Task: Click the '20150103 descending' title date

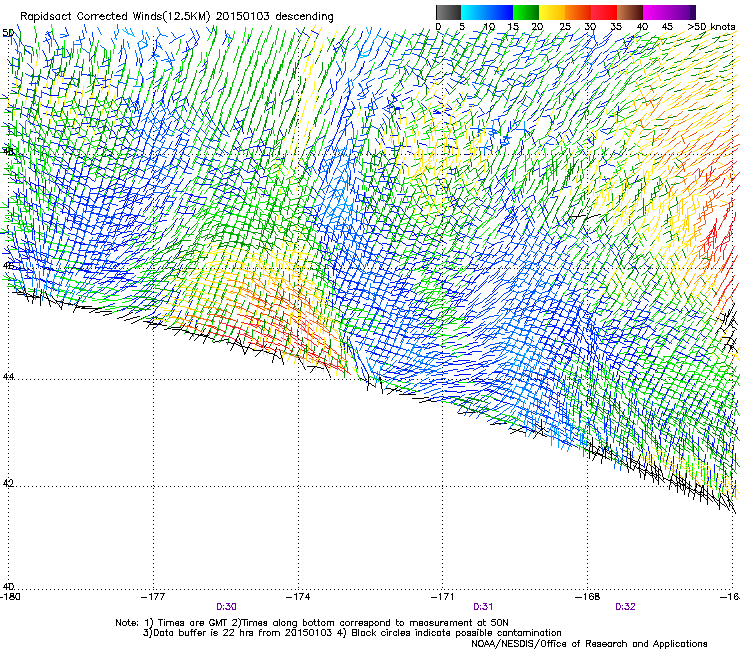Action: click(275, 17)
